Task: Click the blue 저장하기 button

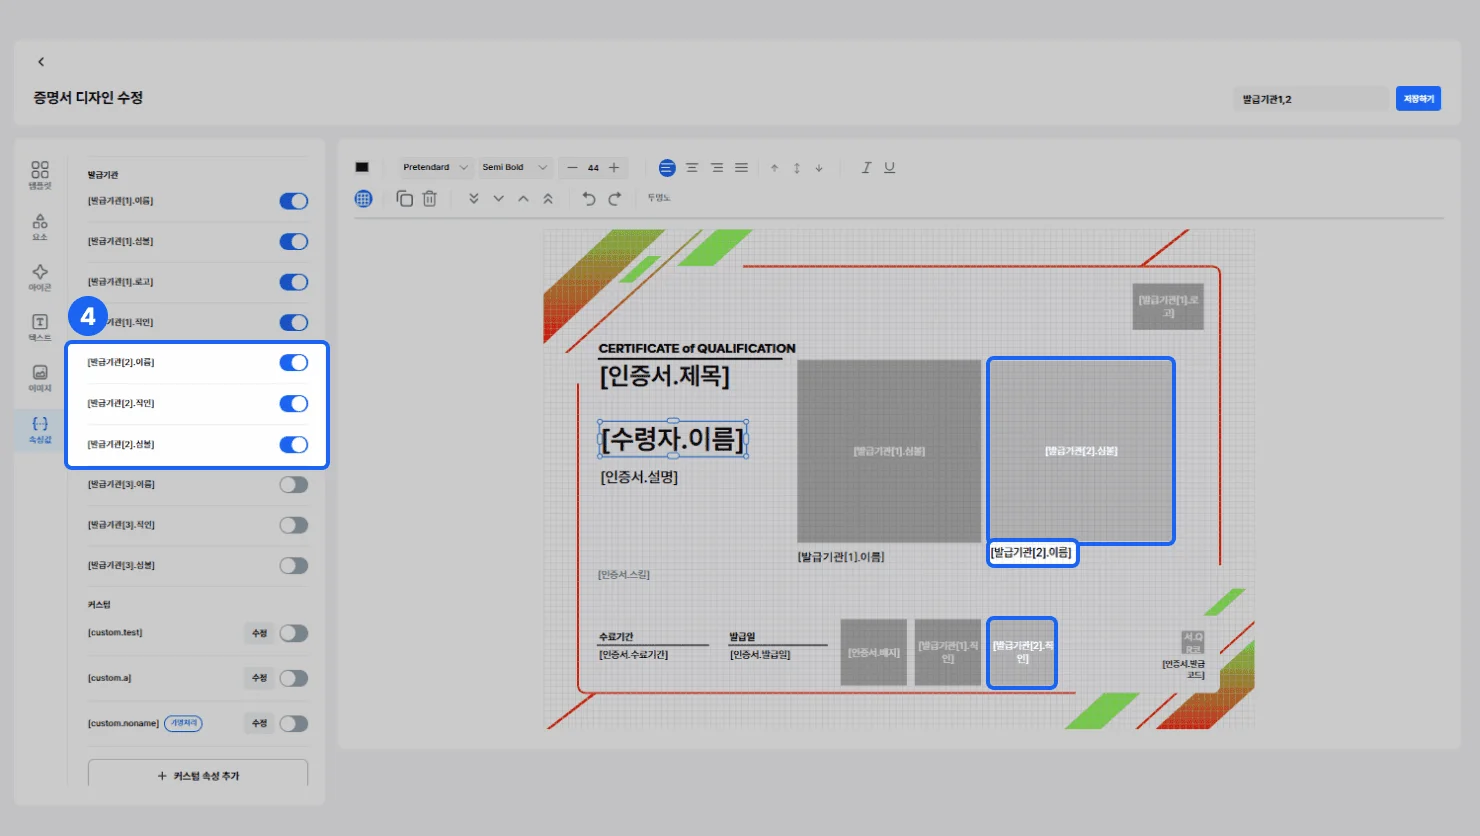Action: 1418,99
